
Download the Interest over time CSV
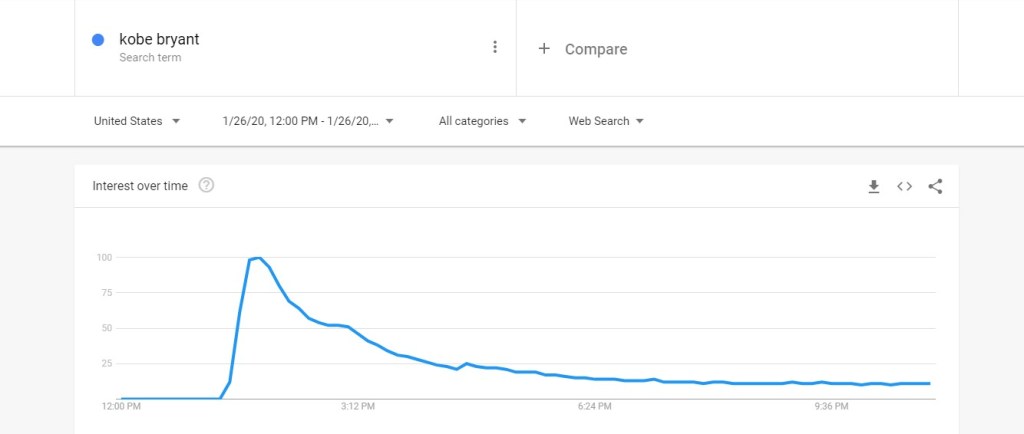coord(873,186)
